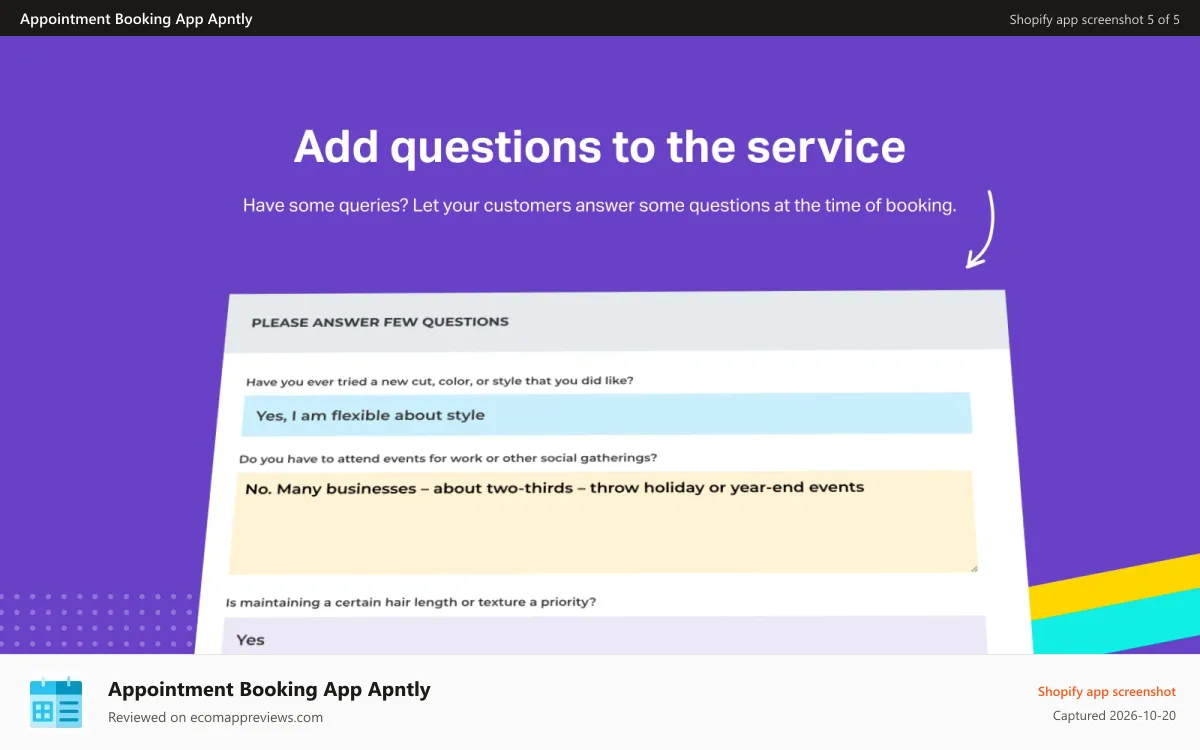Click the Apntly calendar app icon
The height and width of the screenshot is (750, 1200).
(x=56, y=701)
